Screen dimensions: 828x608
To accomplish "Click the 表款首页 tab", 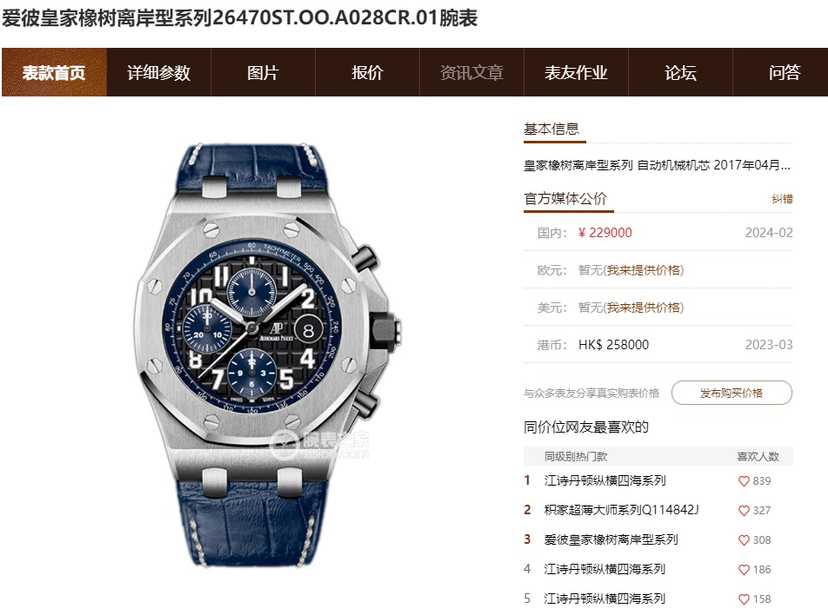I will (x=54, y=72).
